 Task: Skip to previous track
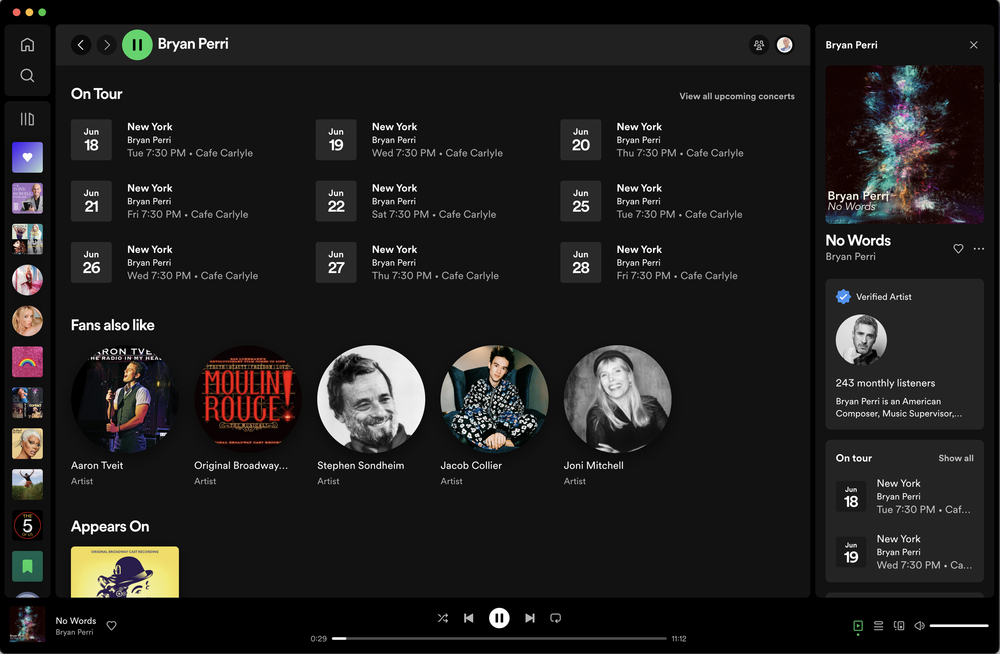click(x=469, y=618)
